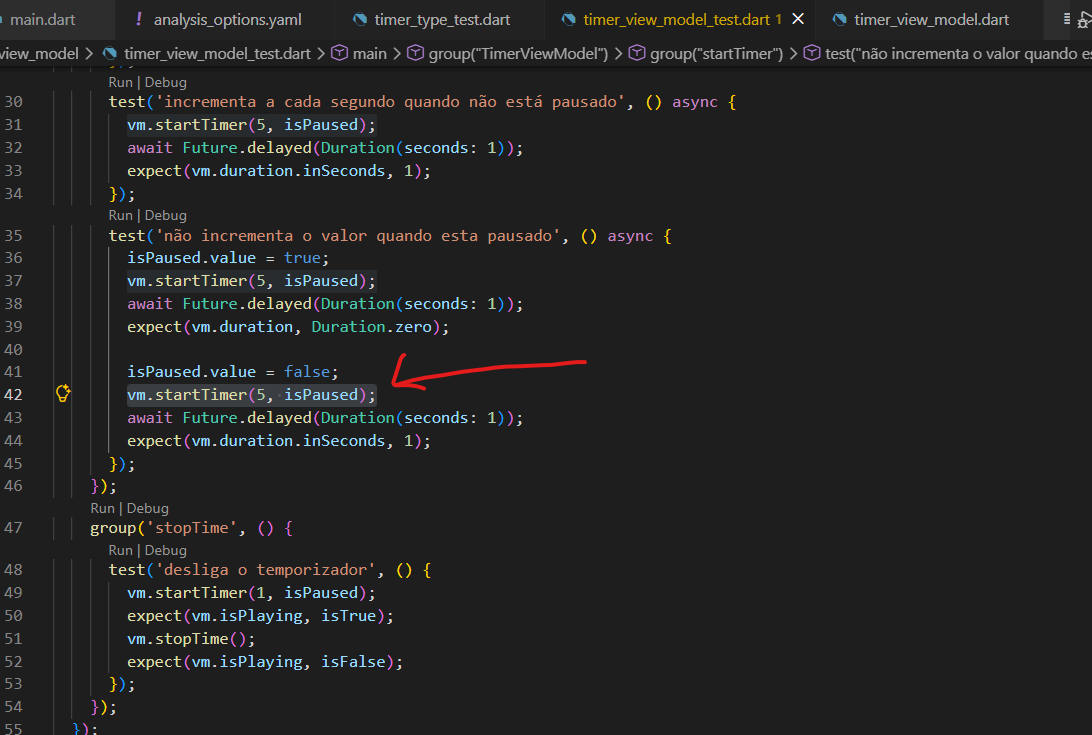This screenshot has height=735, width=1092.
Task: Click 'isFalse' on line 52
Action: pos(353,662)
